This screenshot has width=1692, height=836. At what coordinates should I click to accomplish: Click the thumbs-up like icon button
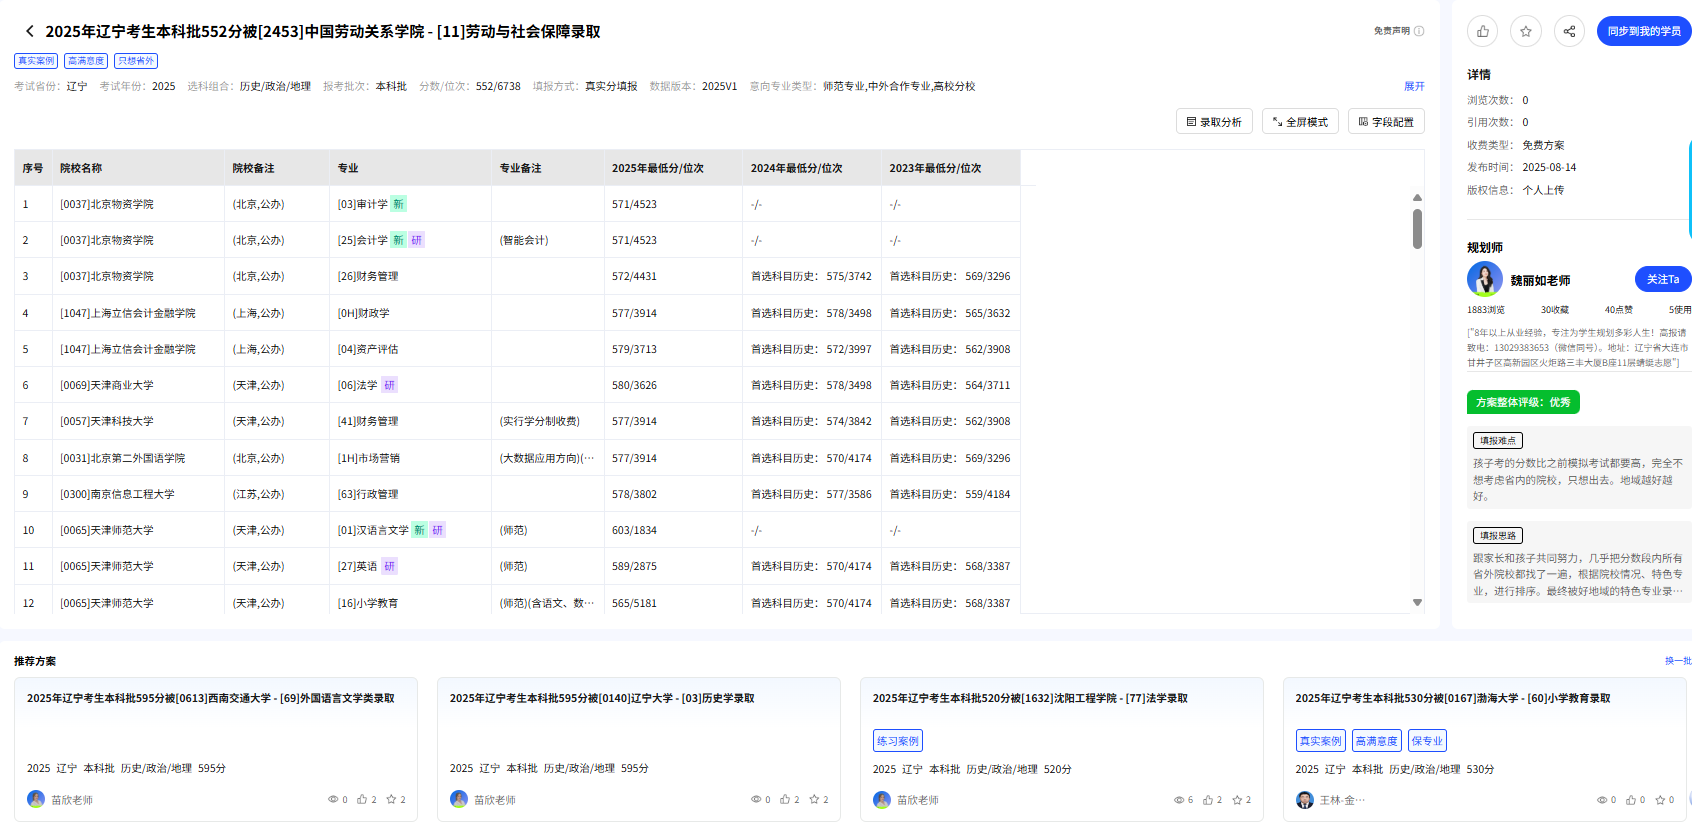1482,31
